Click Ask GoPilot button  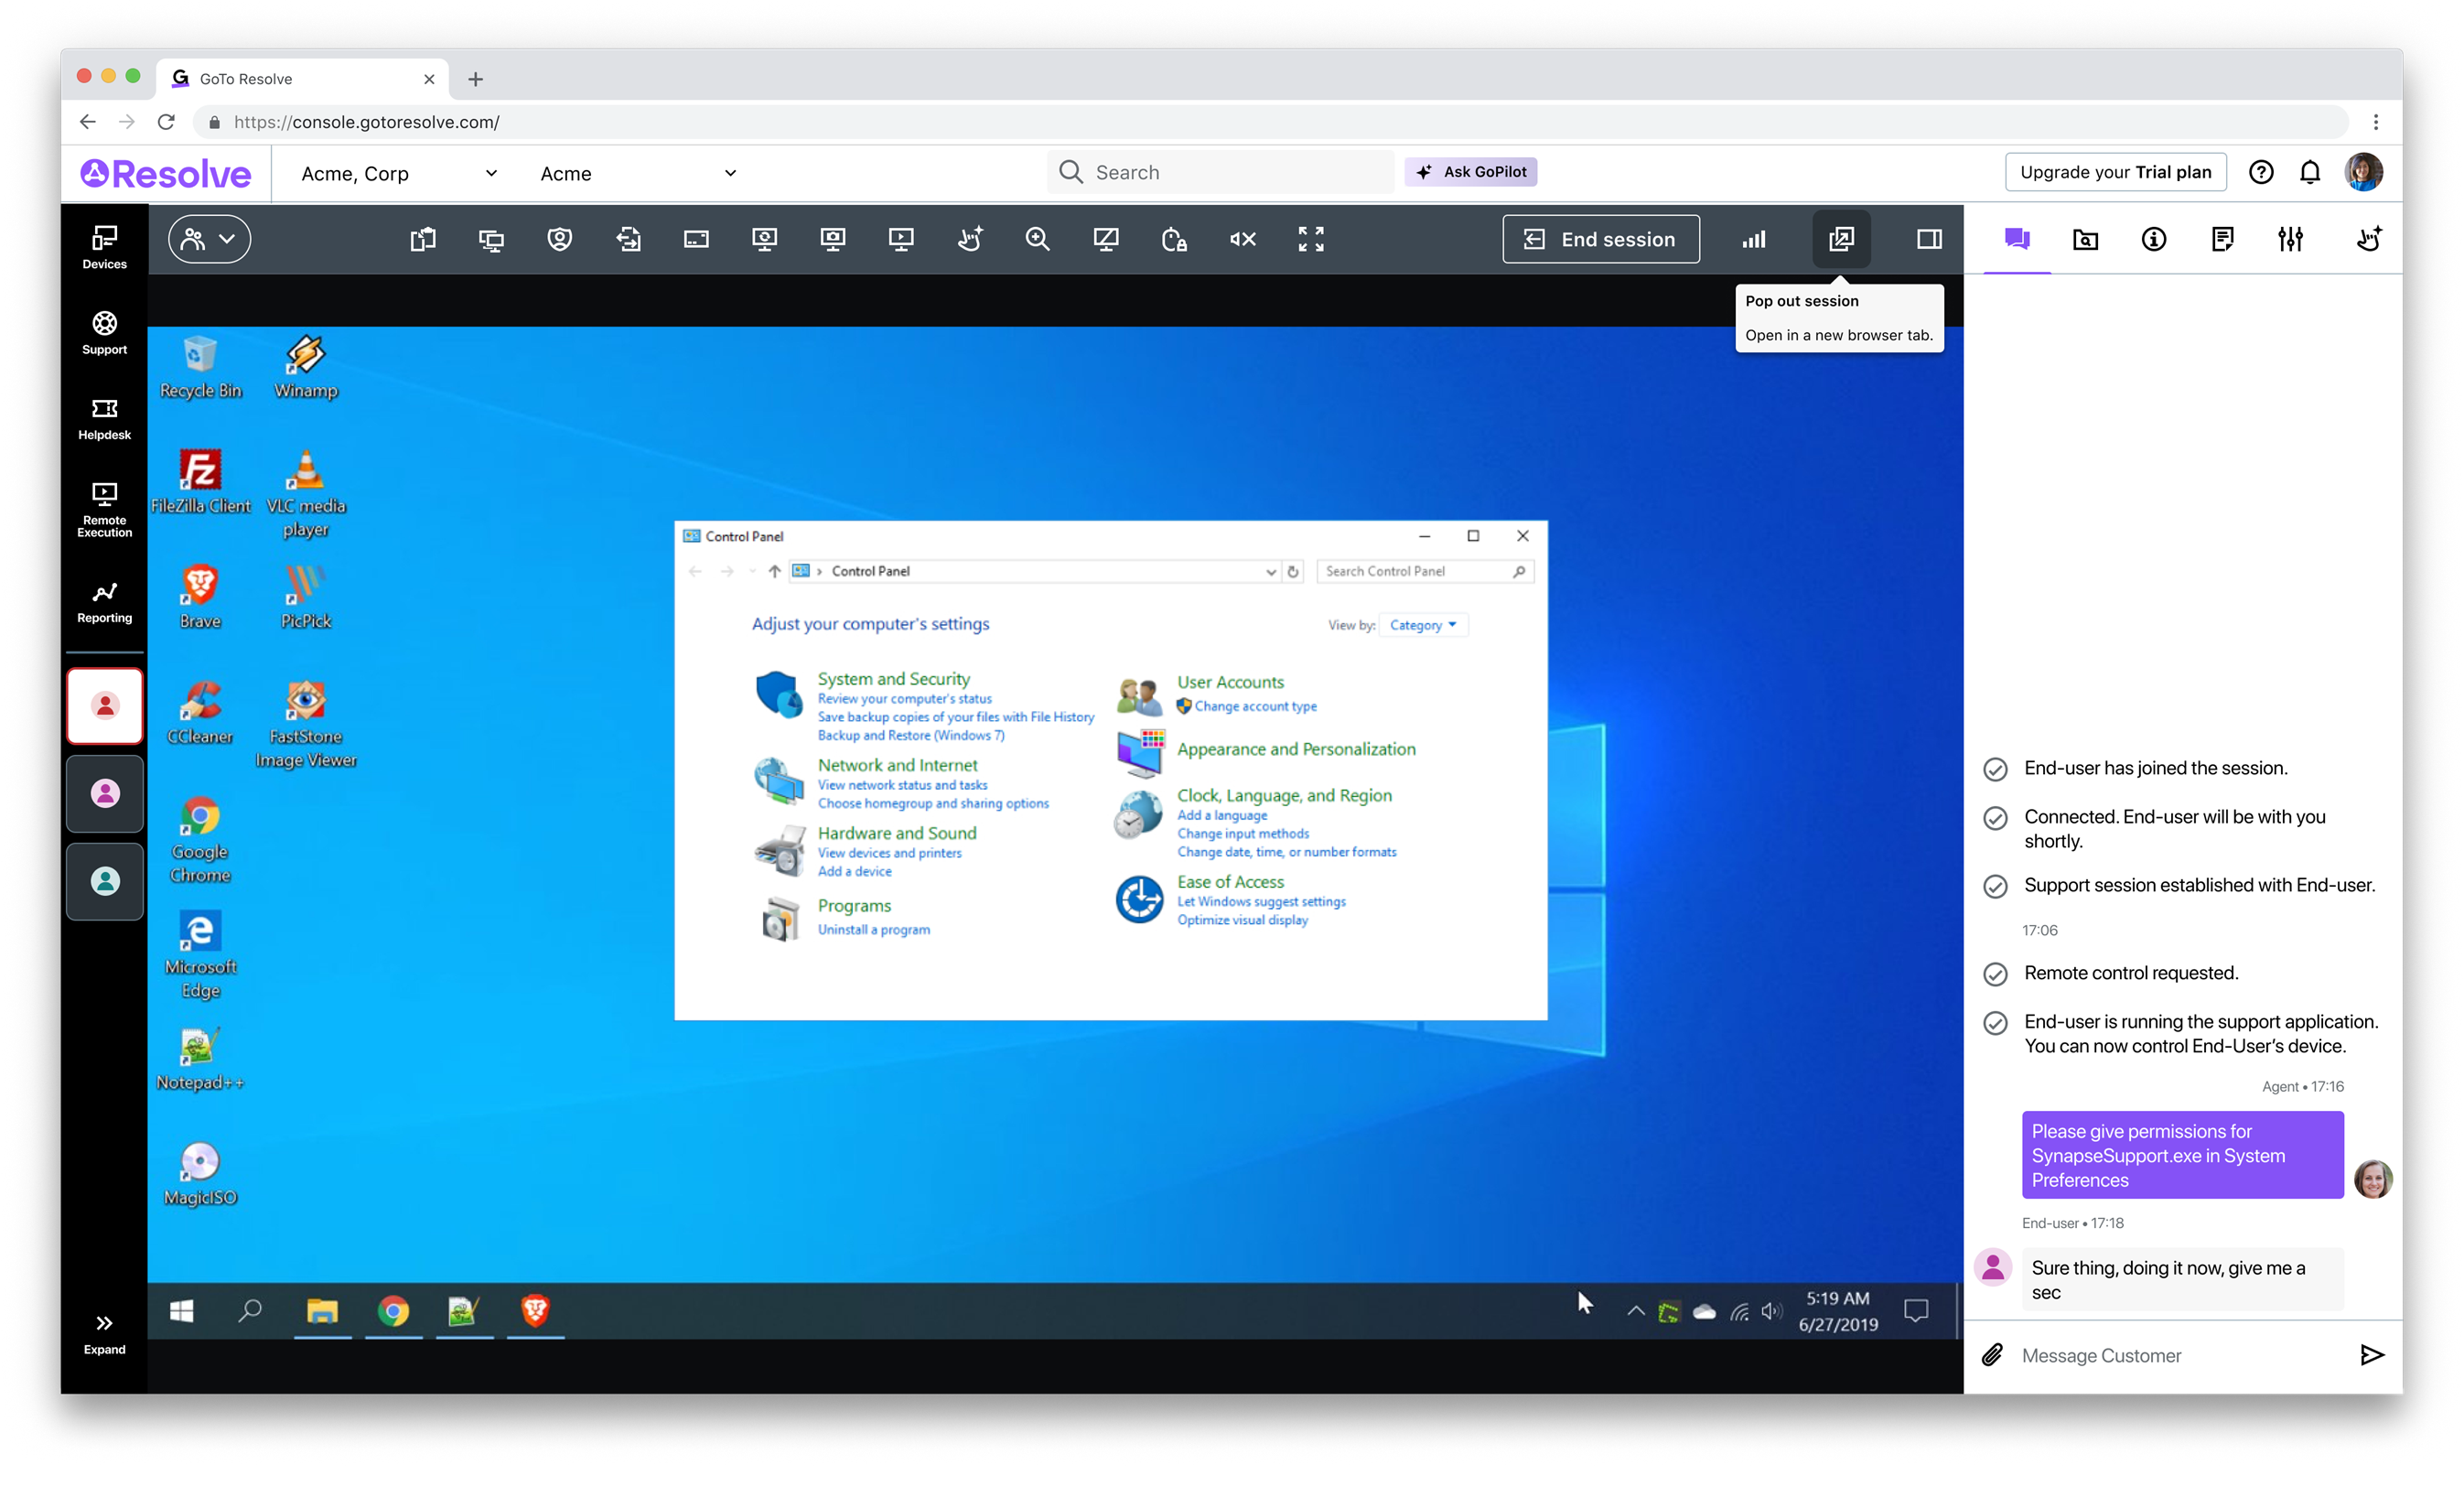[x=1470, y=172]
